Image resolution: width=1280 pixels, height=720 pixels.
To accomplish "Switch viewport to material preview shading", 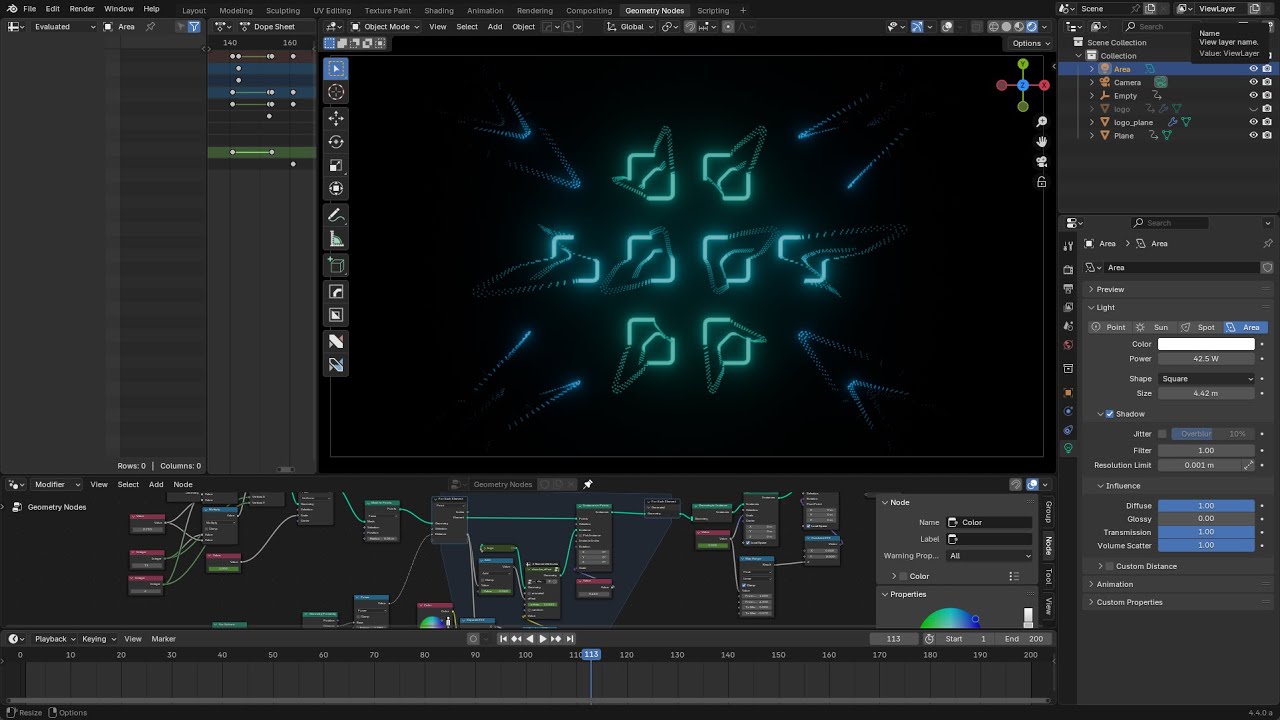I will [1020, 27].
